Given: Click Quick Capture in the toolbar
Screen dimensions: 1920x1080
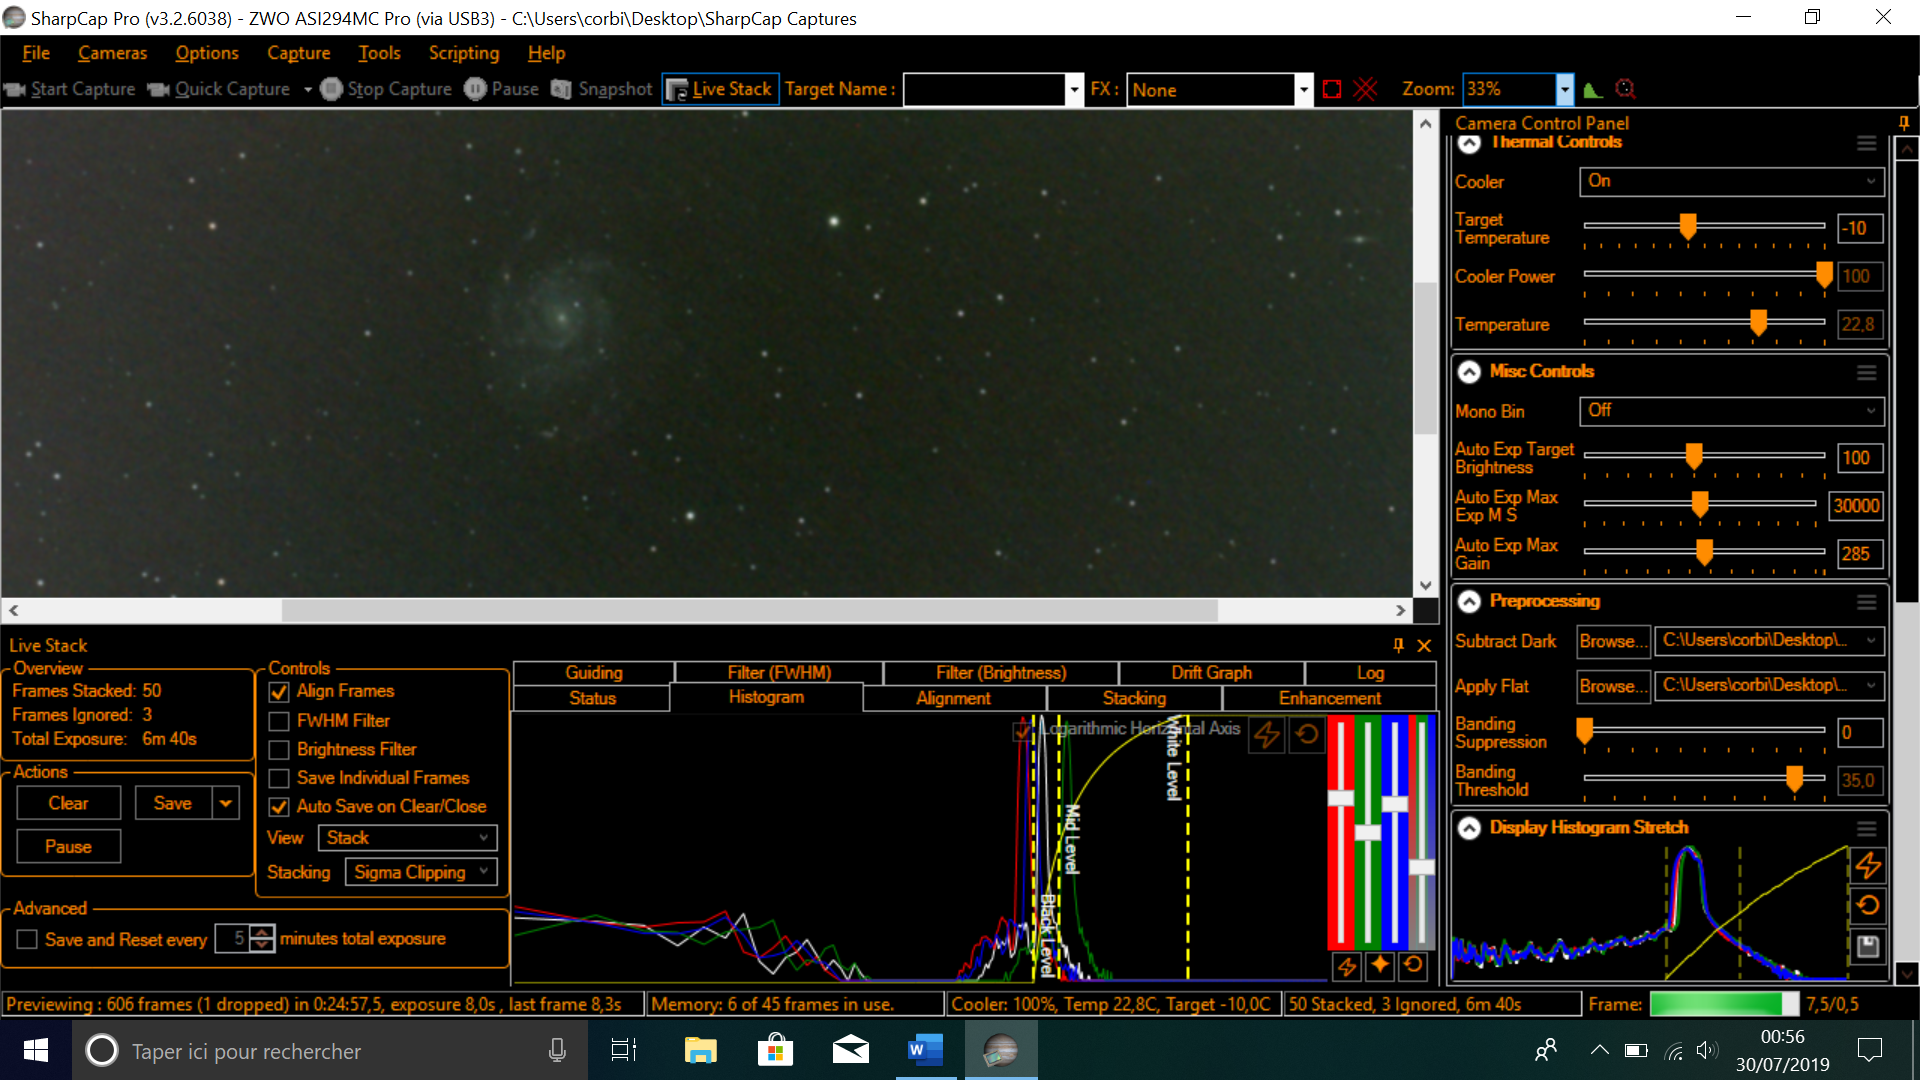Looking at the screenshot, I should pyautogui.click(x=219, y=89).
